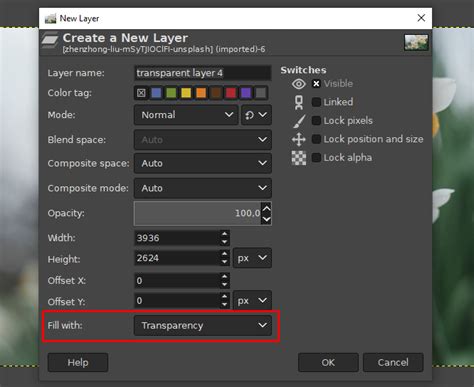
Task: Open the layer mode group switcher dropdown
Action: [256, 115]
